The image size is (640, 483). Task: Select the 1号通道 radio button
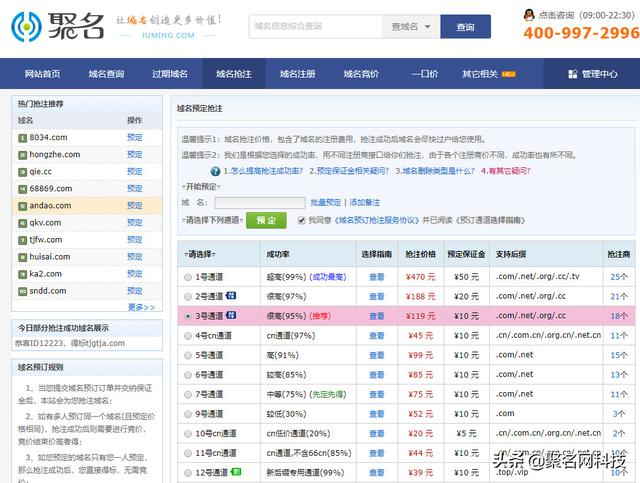[187, 277]
